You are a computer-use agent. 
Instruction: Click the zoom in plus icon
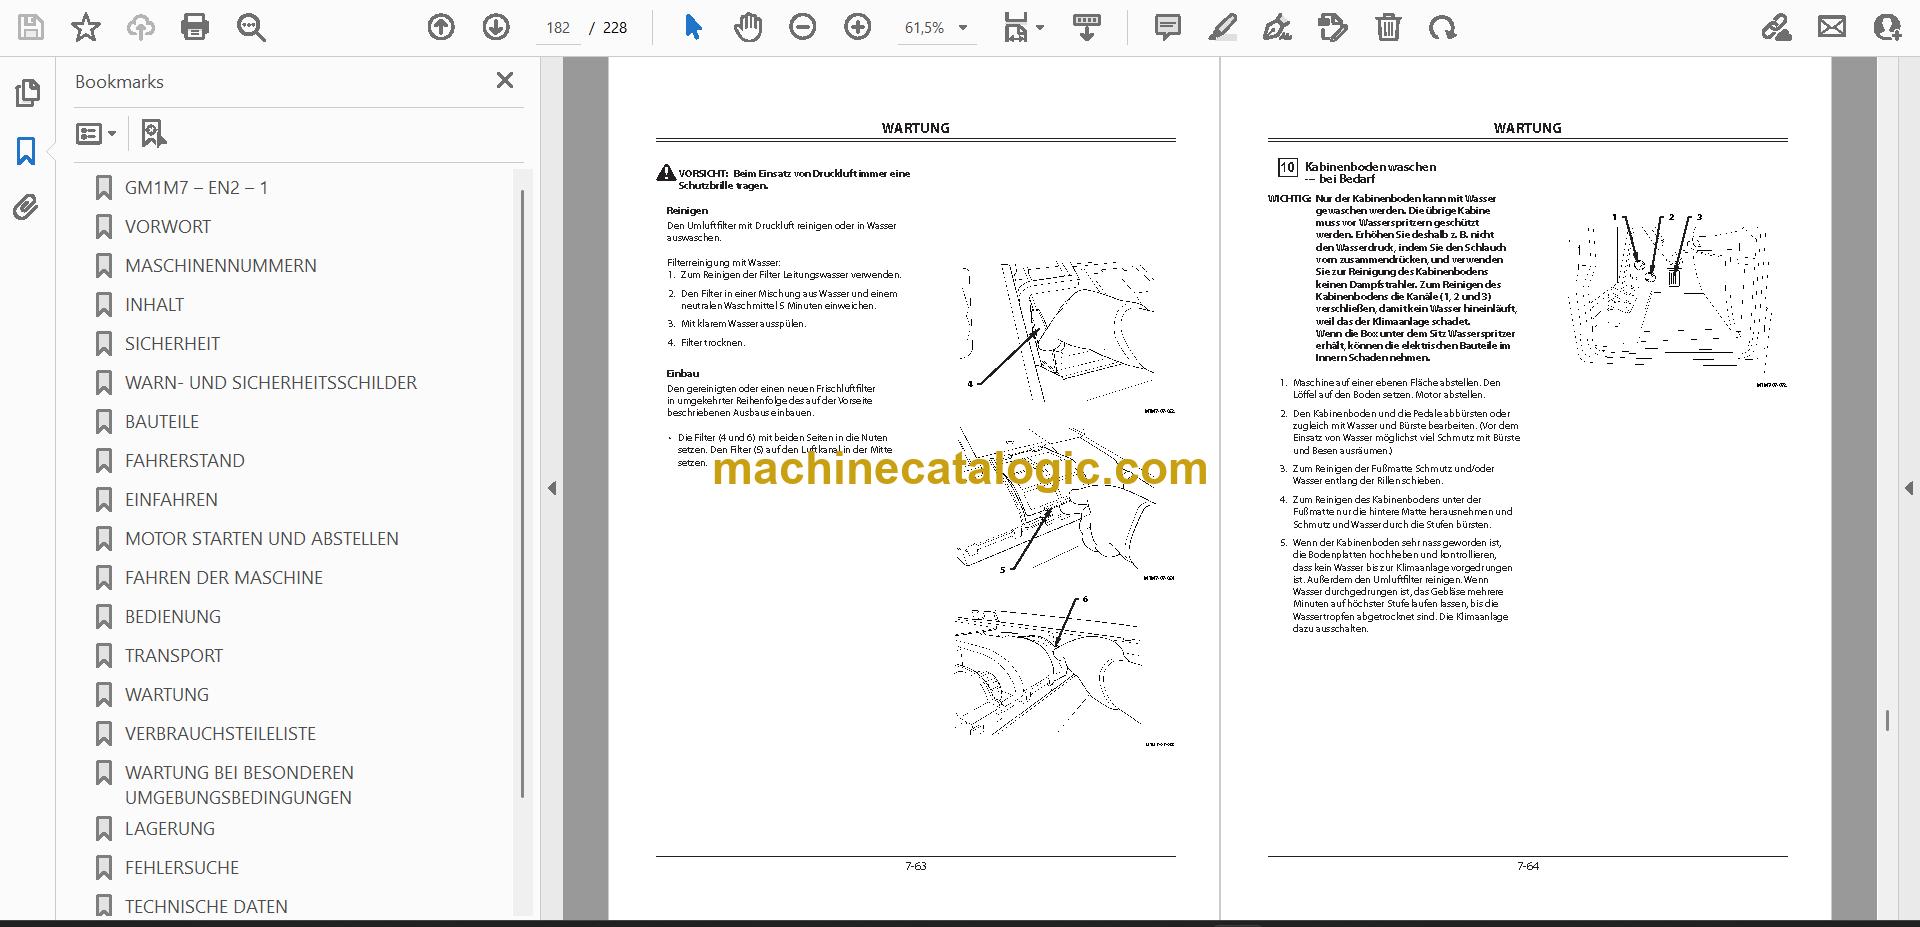(857, 27)
